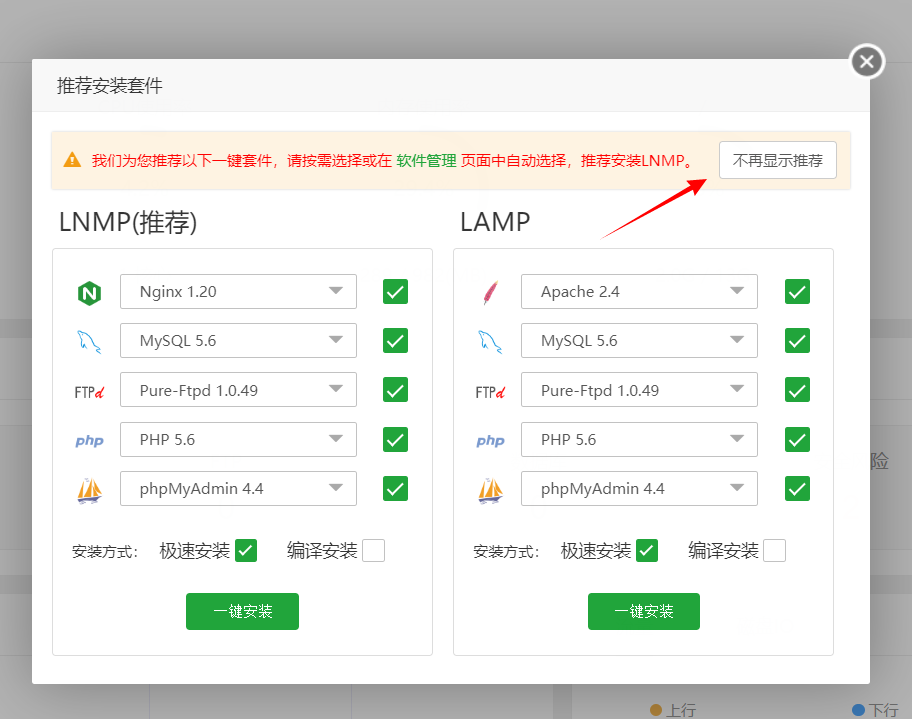Viewport: 912px width, 719px height.
Task: Click the Nginx logo icon in LNMP
Action: tap(90, 293)
